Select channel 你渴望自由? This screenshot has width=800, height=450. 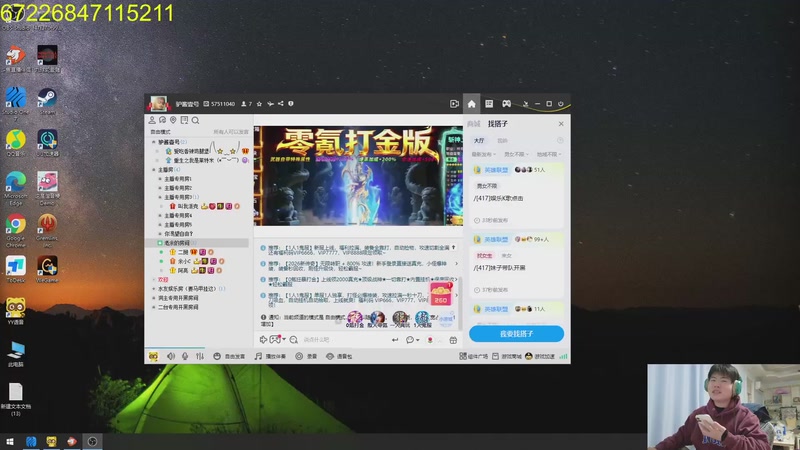click(x=178, y=234)
